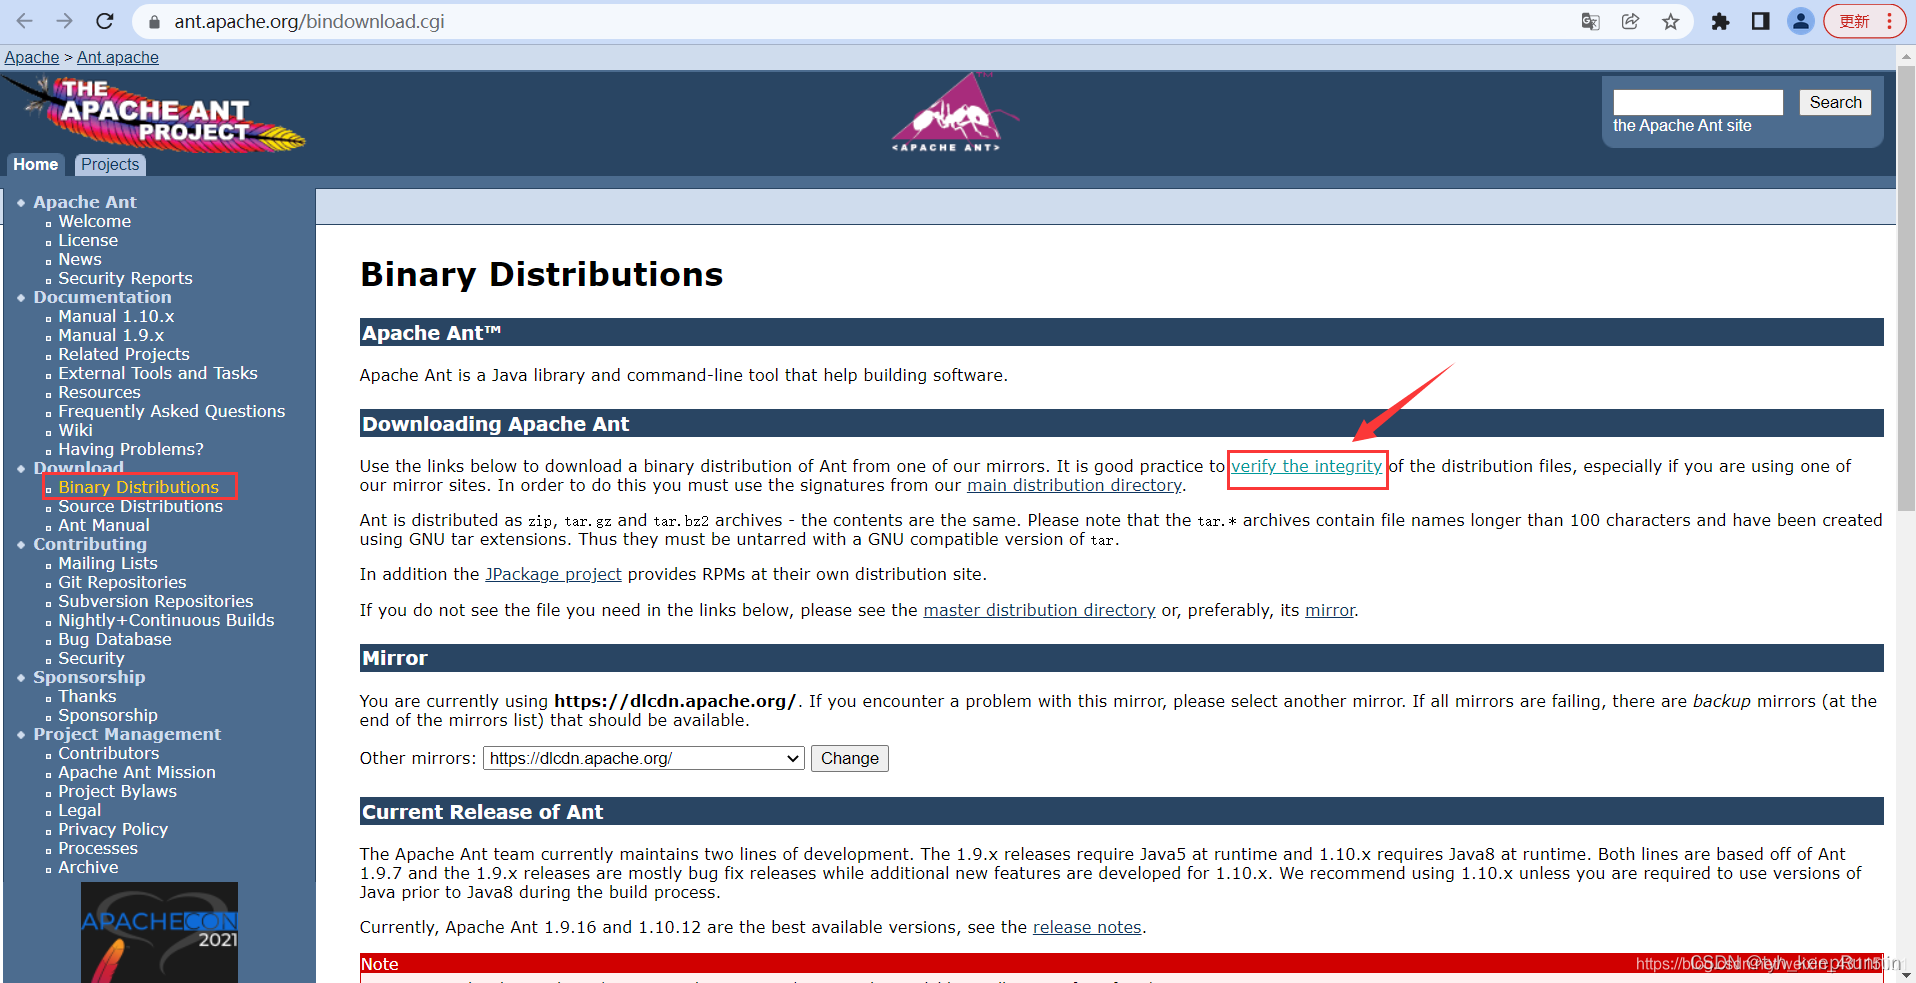
Task: Open the extensions puzzle icon
Action: [1720, 22]
